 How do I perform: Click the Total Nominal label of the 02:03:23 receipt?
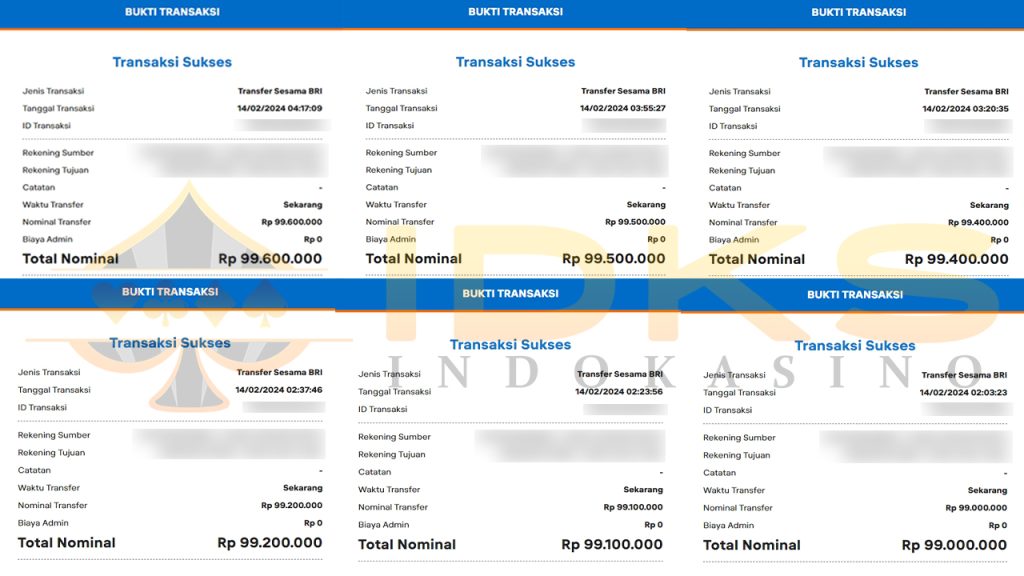tap(752, 545)
